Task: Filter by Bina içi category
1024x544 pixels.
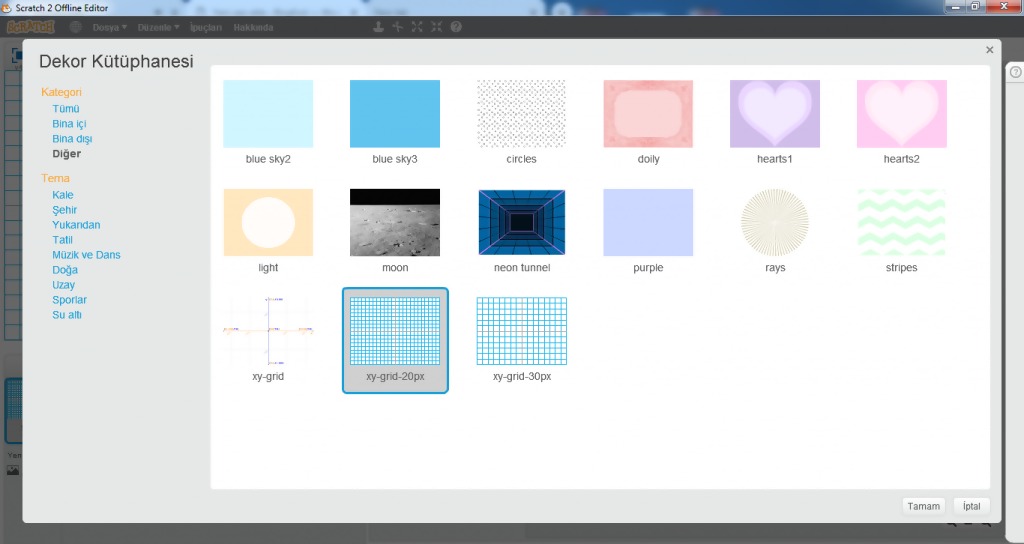Action: coord(69,123)
